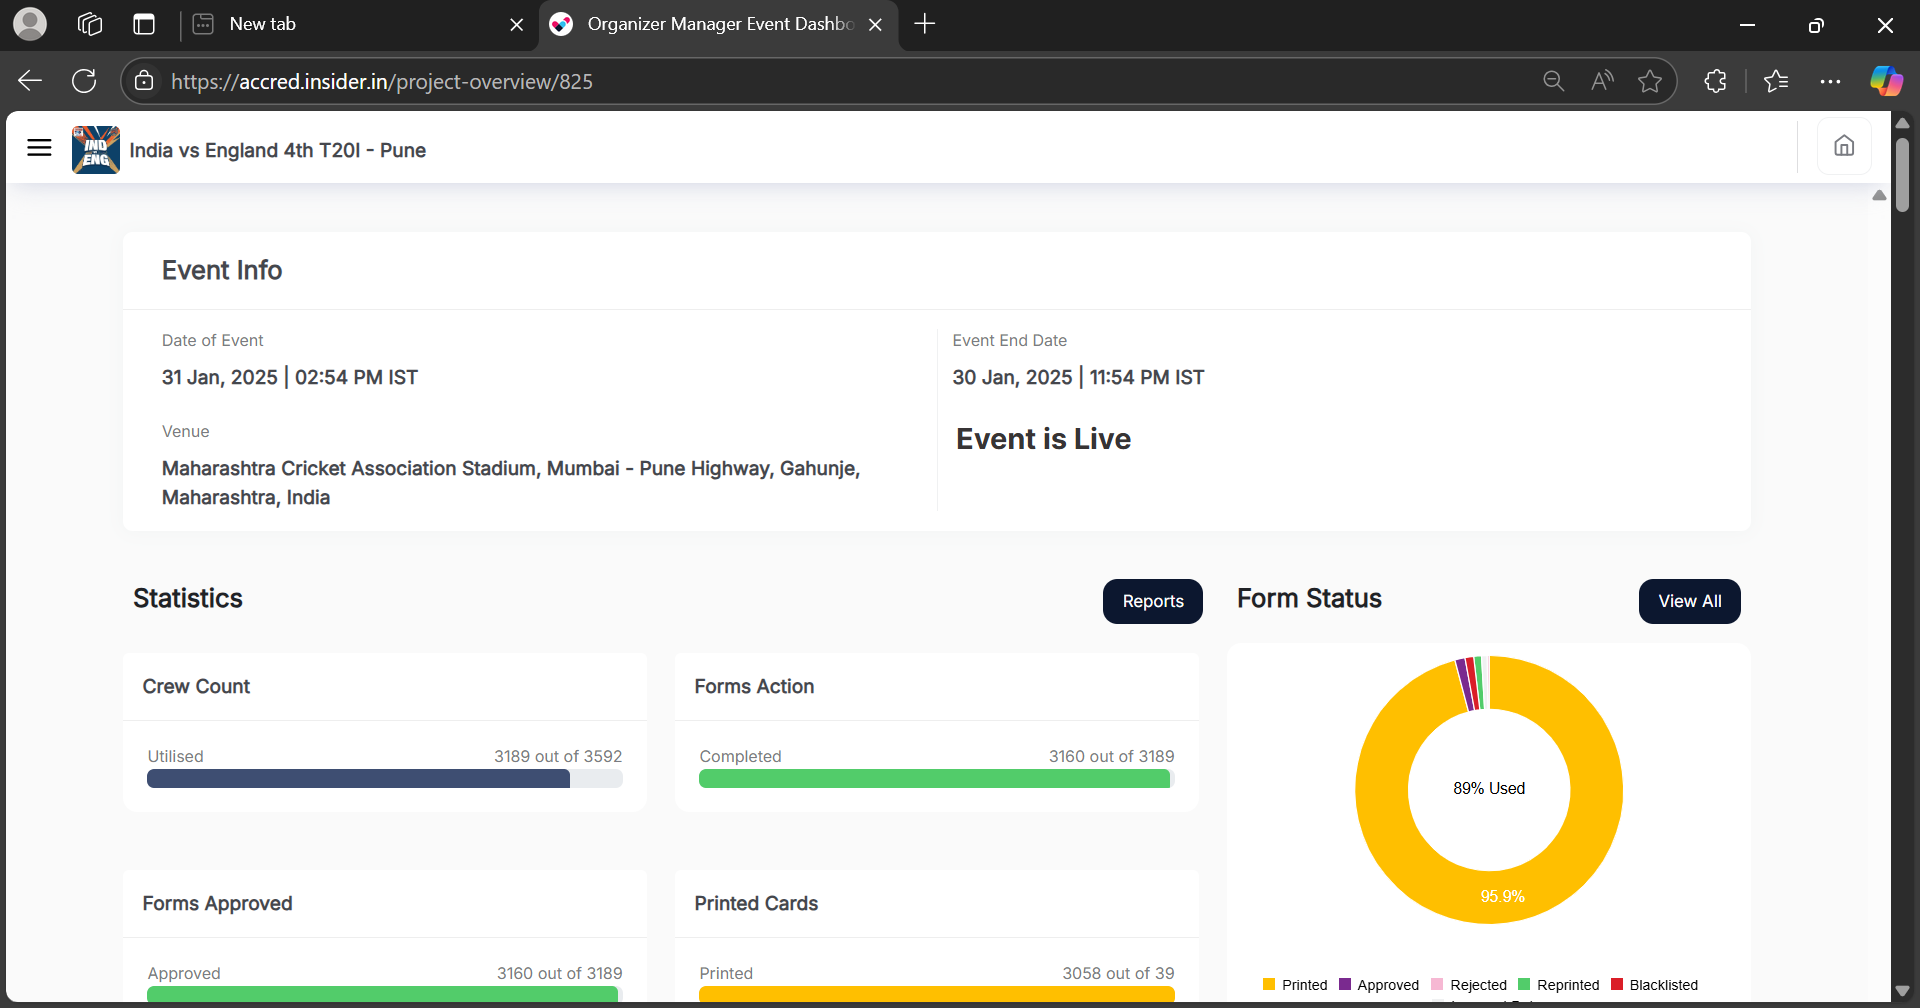
Task: Click the India vs England event logo
Action: 96,150
